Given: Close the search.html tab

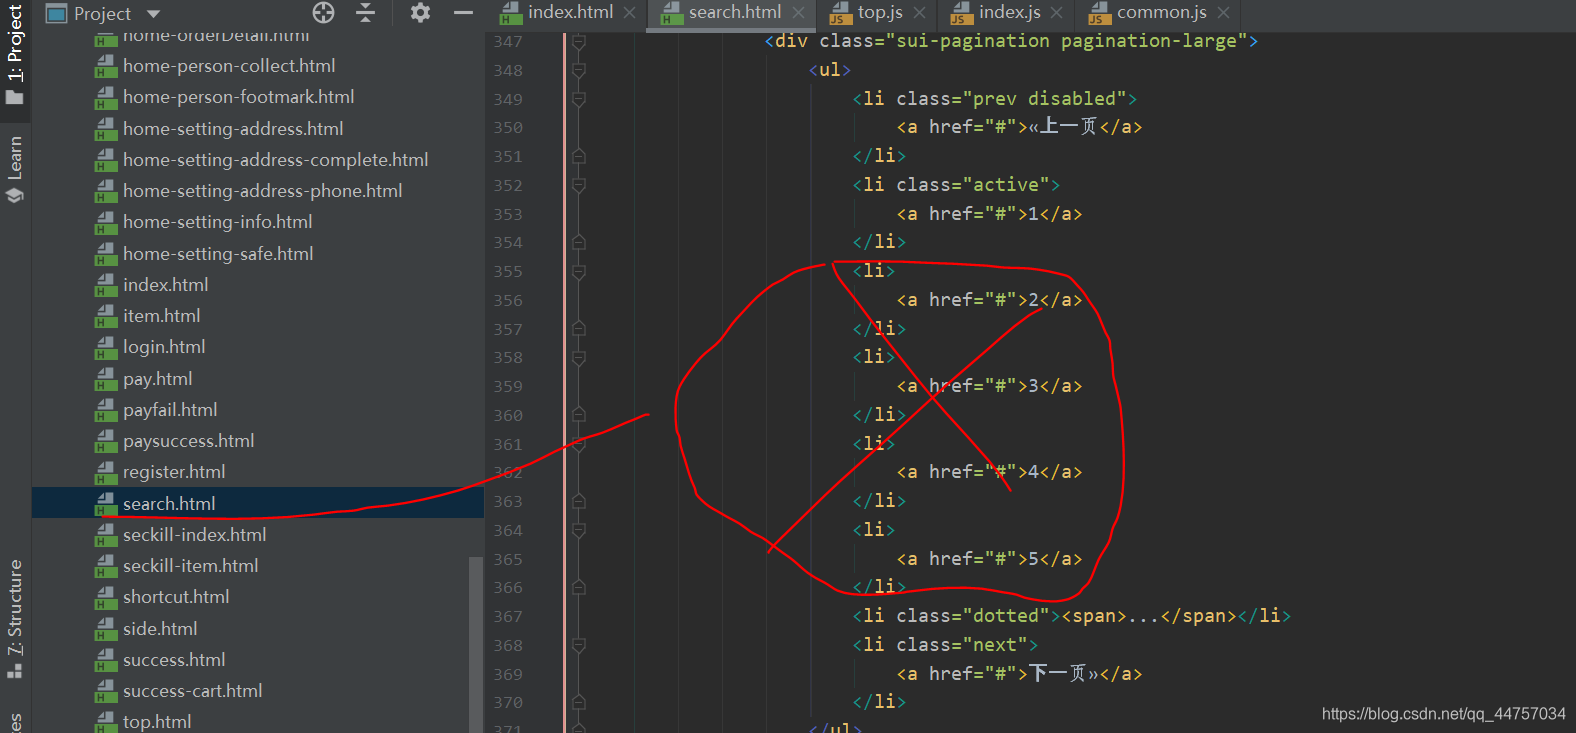Looking at the screenshot, I should [x=798, y=13].
